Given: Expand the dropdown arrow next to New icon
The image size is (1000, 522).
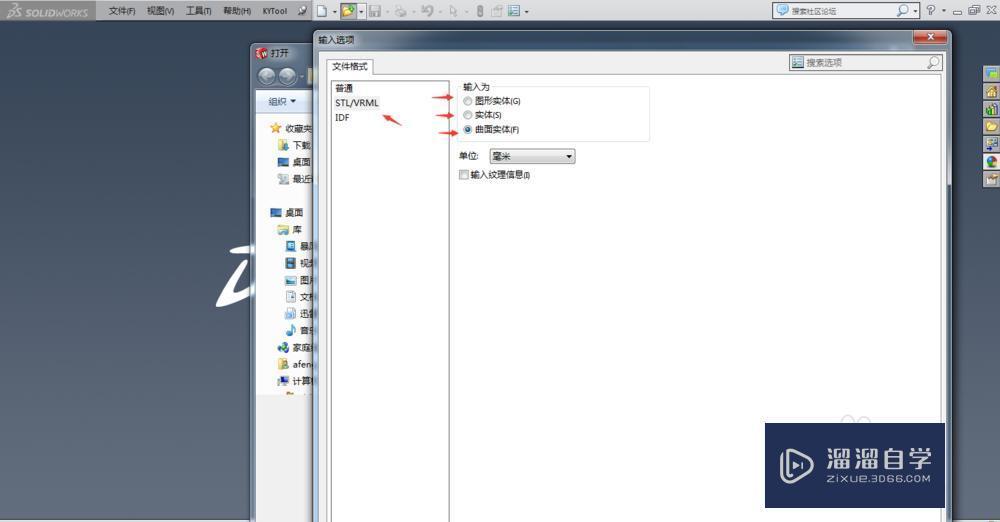Looking at the screenshot, I should [335, 11].
